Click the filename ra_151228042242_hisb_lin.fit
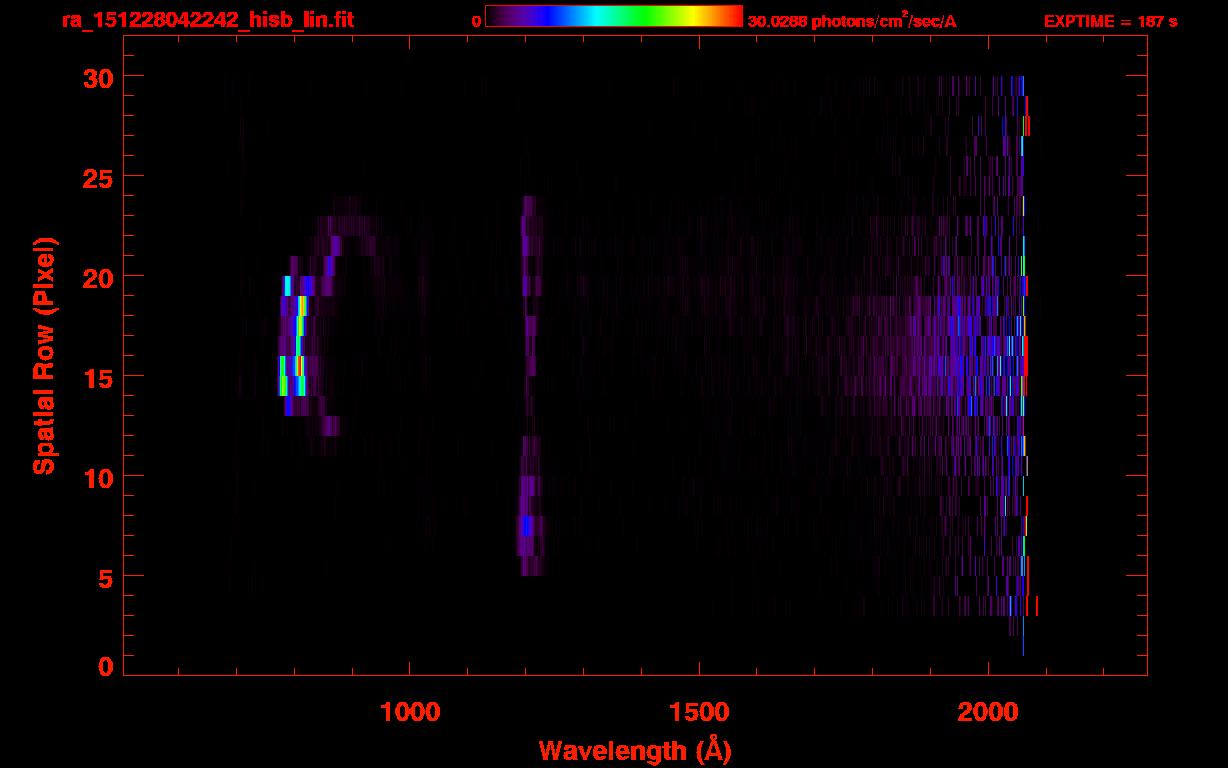1228x768 pixels. [x=206, y=20]
